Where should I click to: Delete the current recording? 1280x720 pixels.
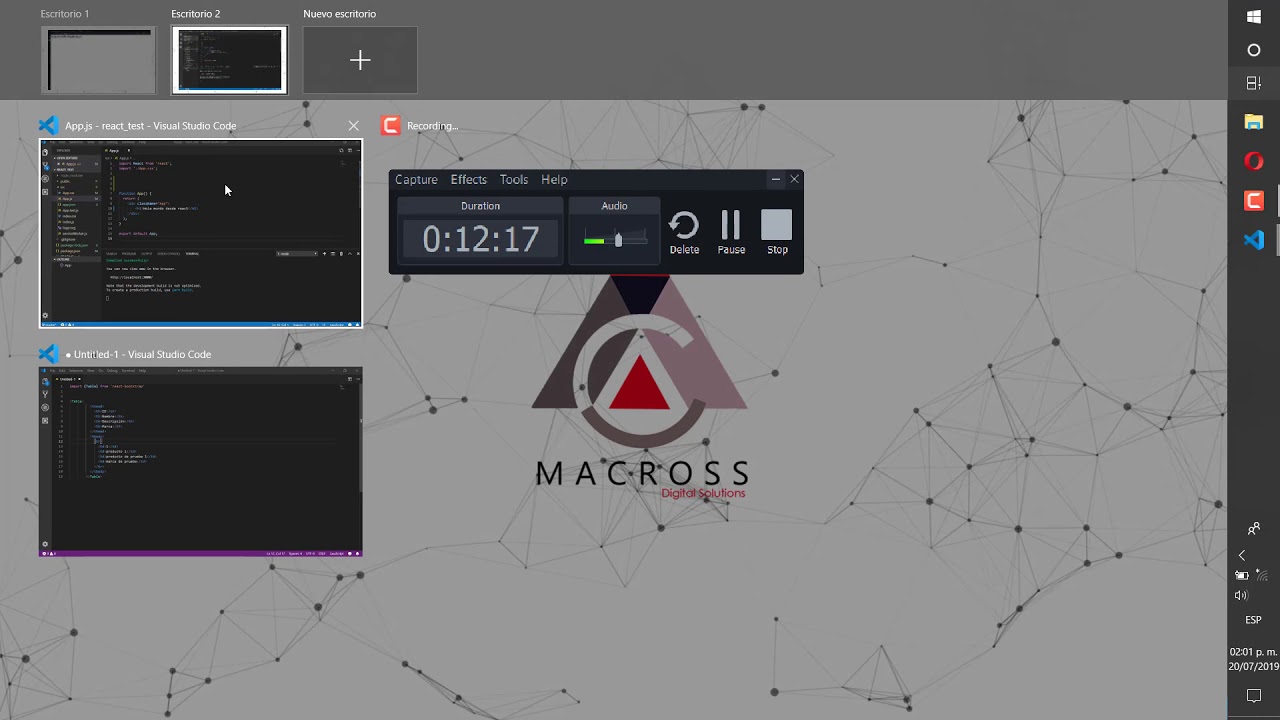[684, 233]
